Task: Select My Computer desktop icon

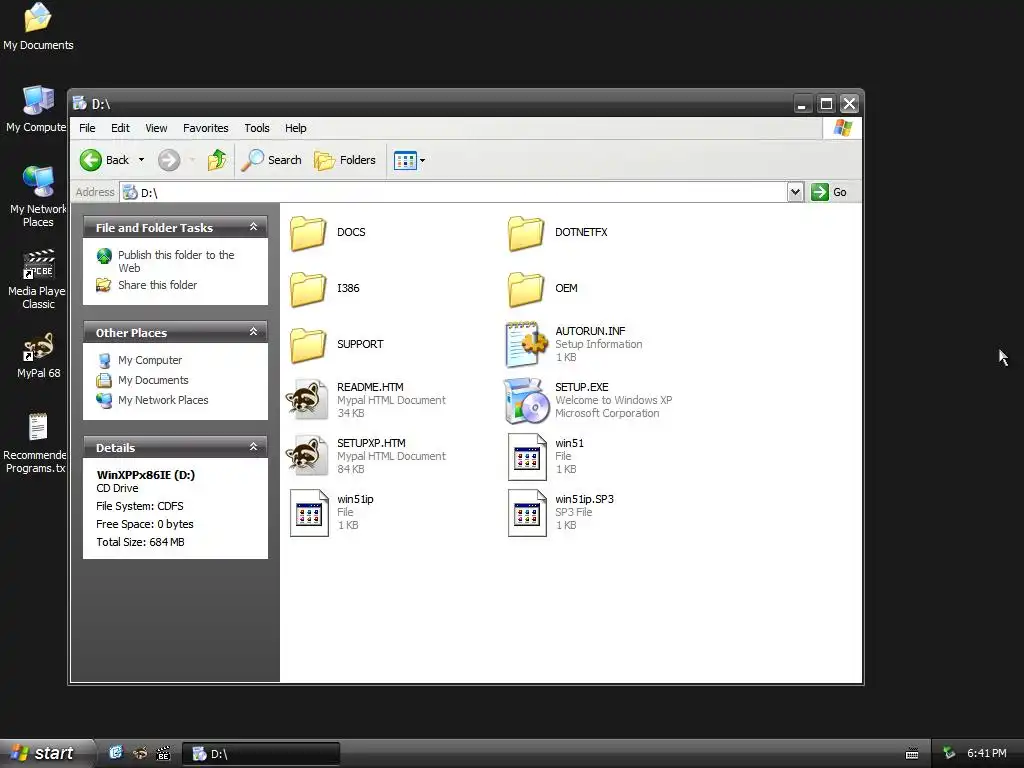Action: click(37, 109)
